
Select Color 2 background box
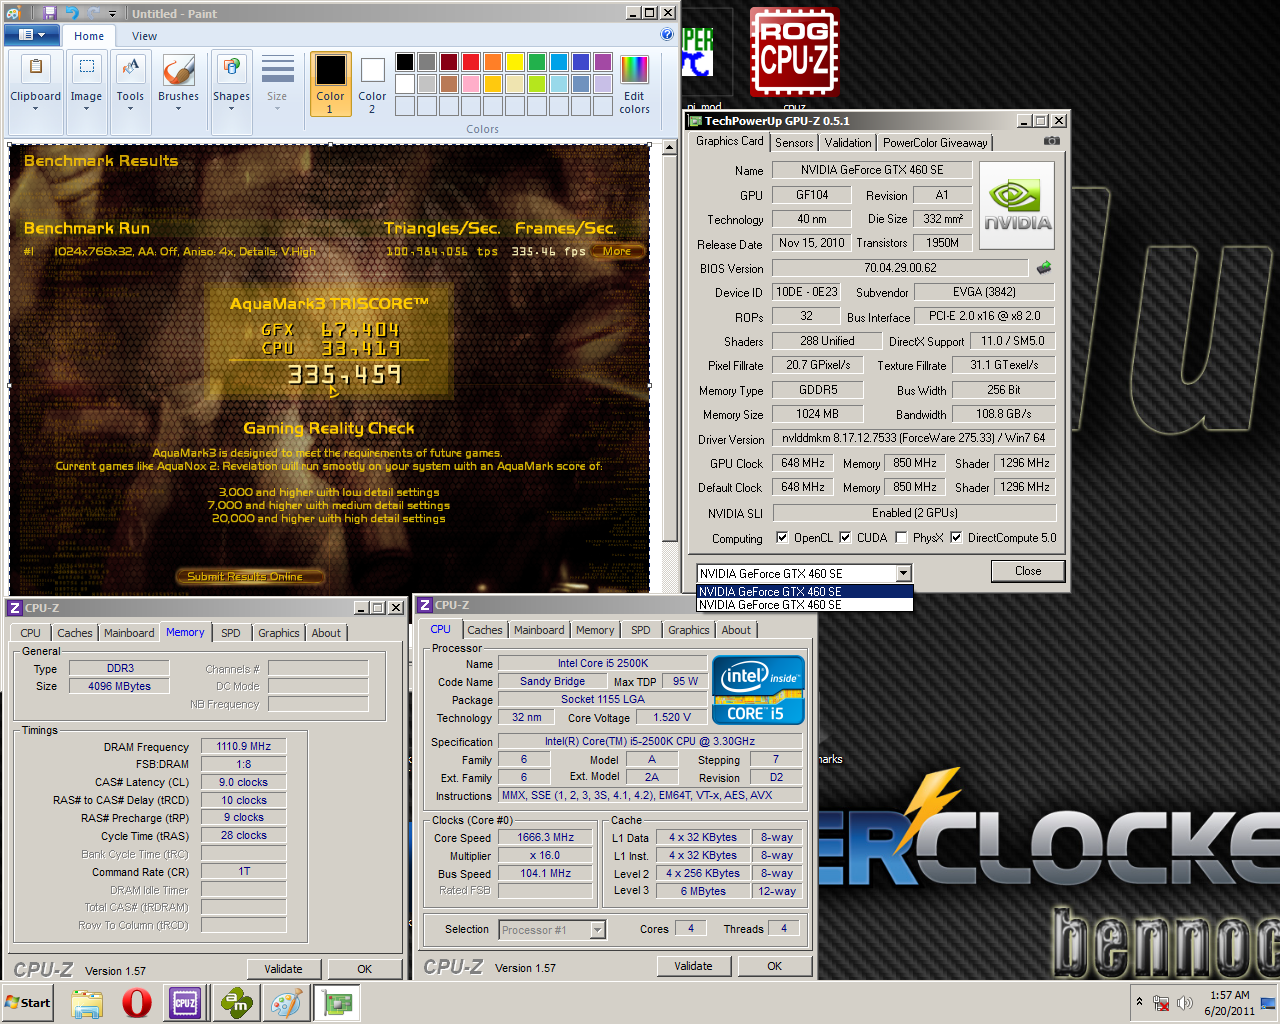372,84
